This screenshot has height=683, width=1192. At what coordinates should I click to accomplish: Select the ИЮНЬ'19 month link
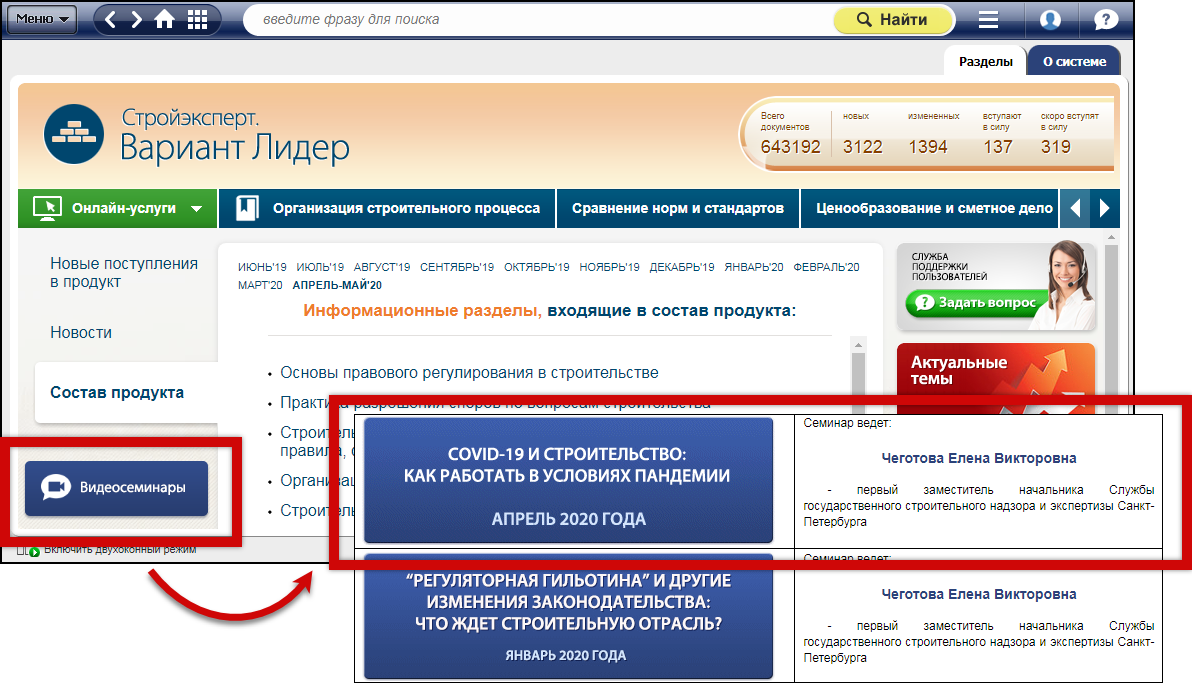[x=262, y=267]
